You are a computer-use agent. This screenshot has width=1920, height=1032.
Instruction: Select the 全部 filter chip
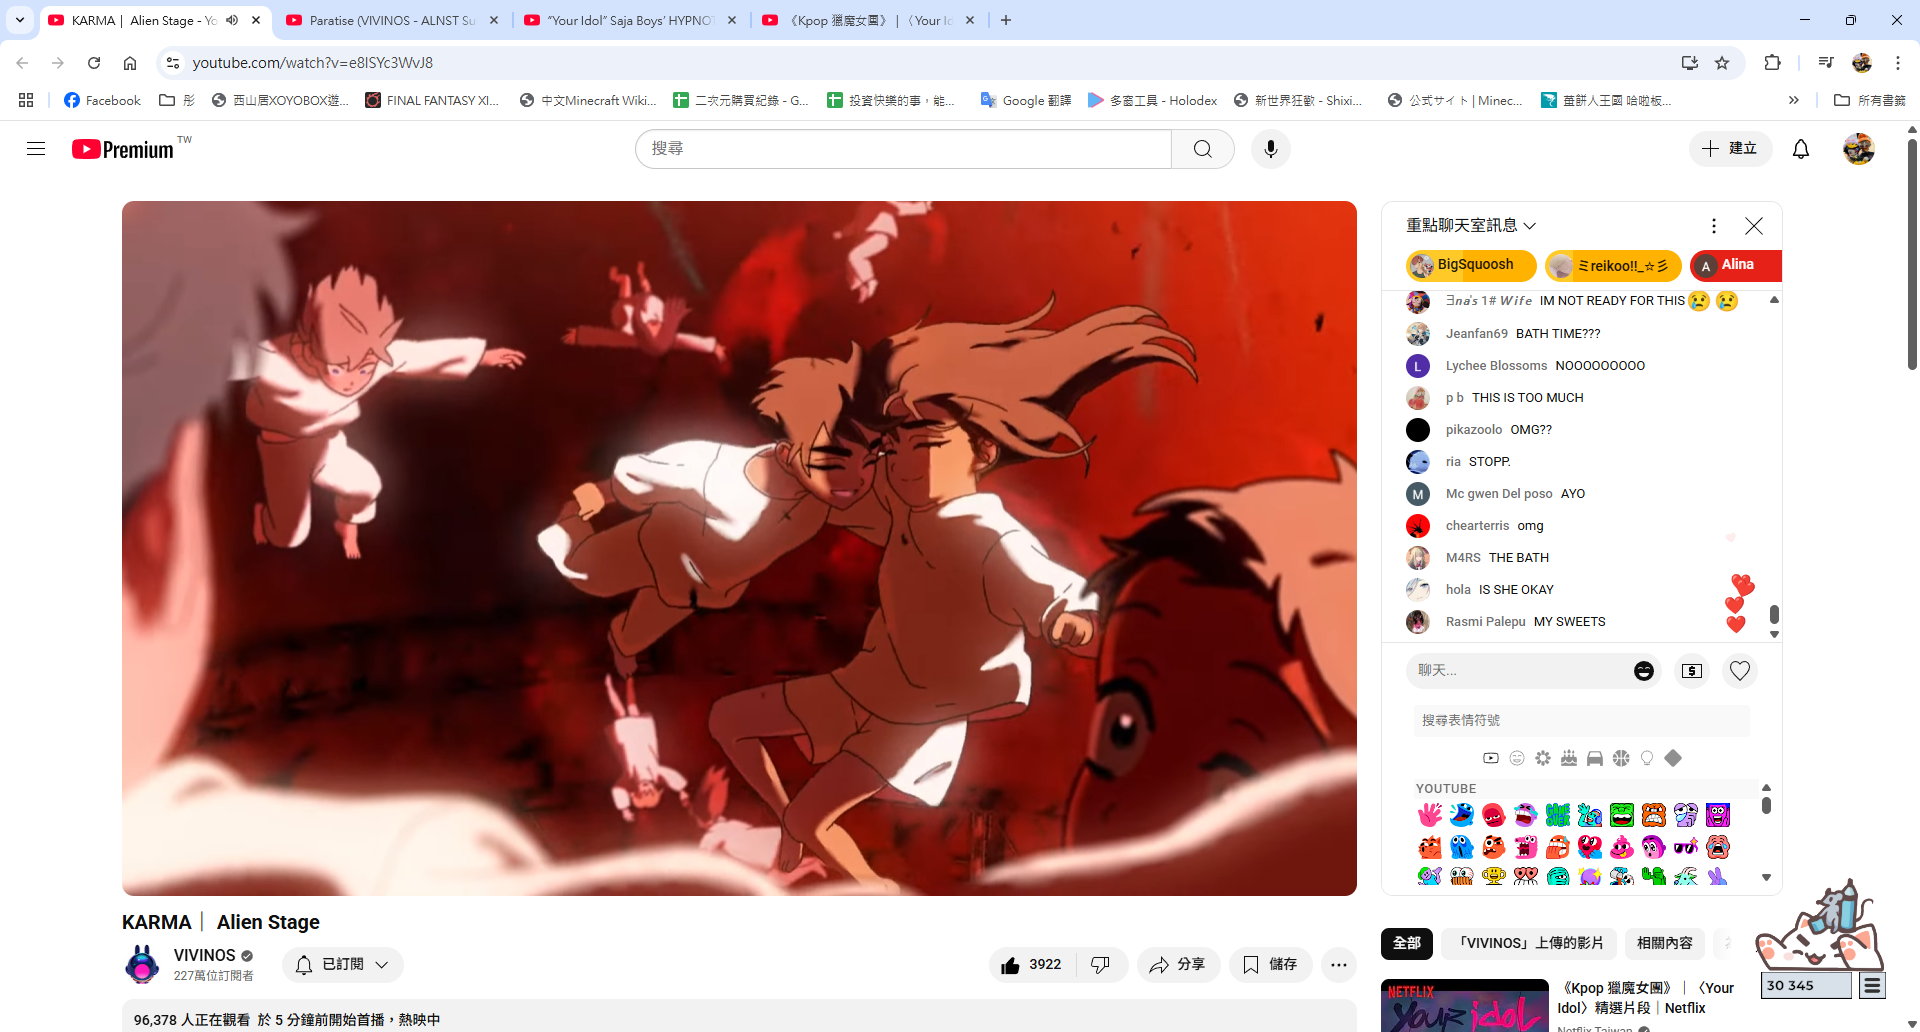[1407, 943]
